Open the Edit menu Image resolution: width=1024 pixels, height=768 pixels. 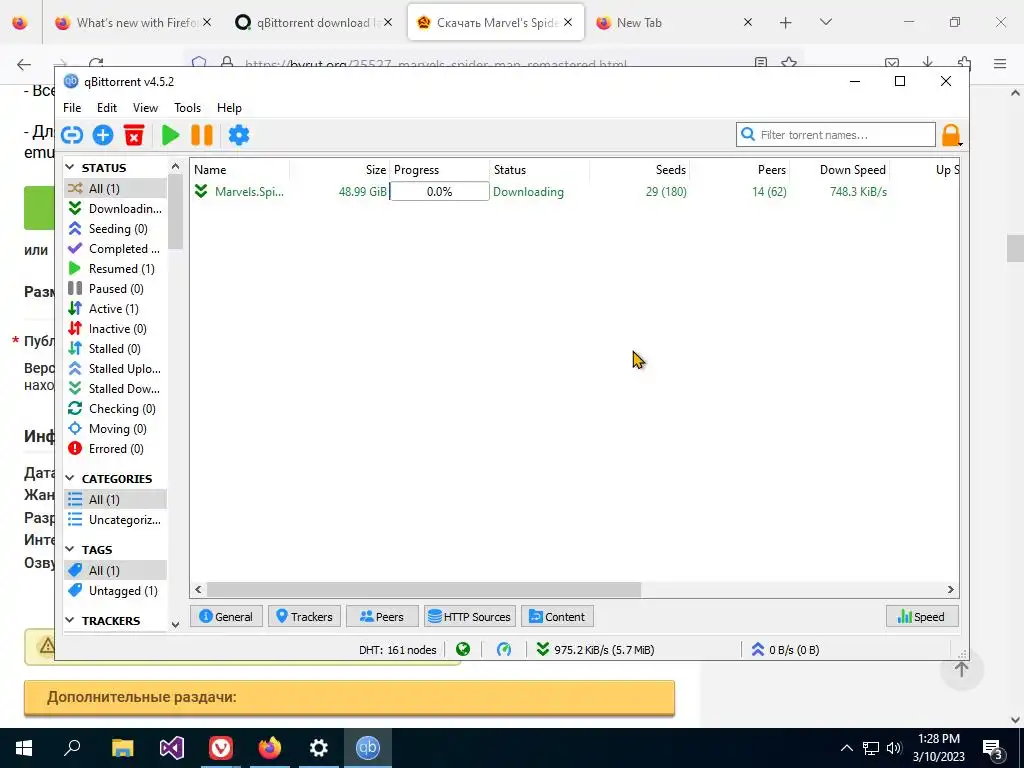pos(107,108)
